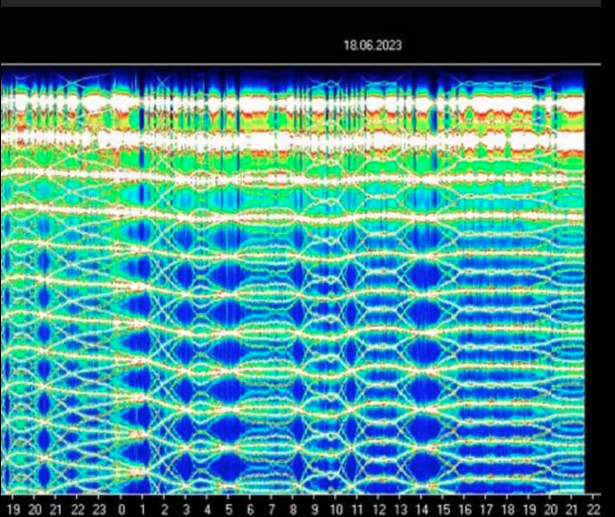Image resolution: width=615 pixels, height=517 pixels.
Task: Pick the hour 11 time marker
Action: click(x=357, y=508)
